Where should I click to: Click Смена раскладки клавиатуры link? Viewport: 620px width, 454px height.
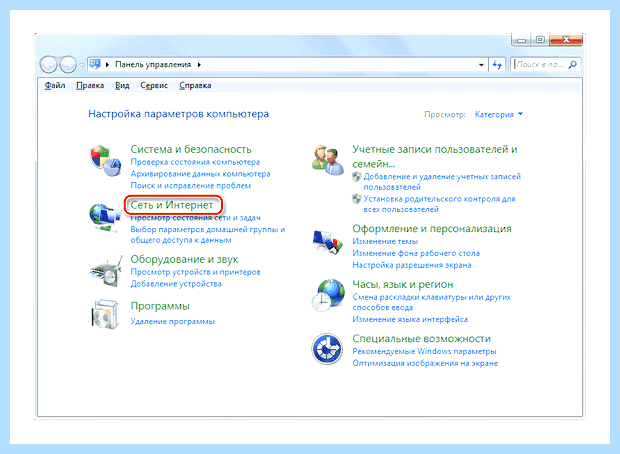coord(431,302)
